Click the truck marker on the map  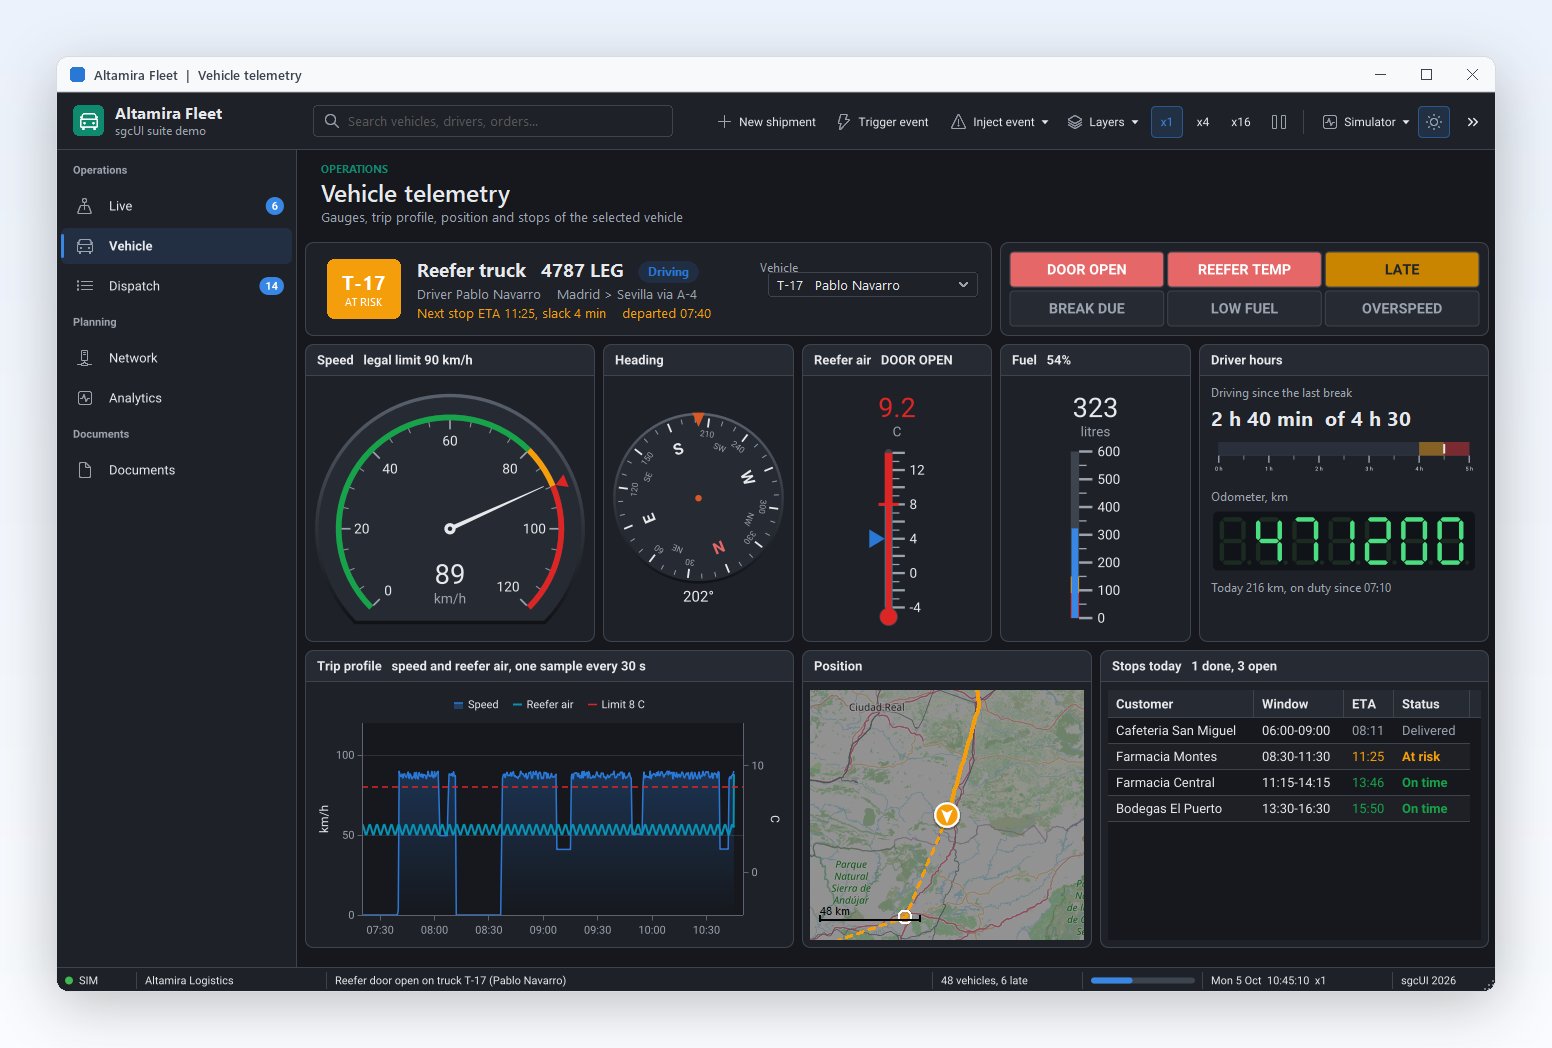(947, 815)
